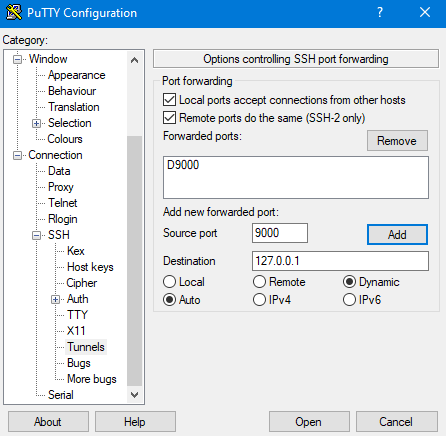Toggle Remote ports do the same checkbox
This screenshot has width=446, height=436.
(169, 118)
